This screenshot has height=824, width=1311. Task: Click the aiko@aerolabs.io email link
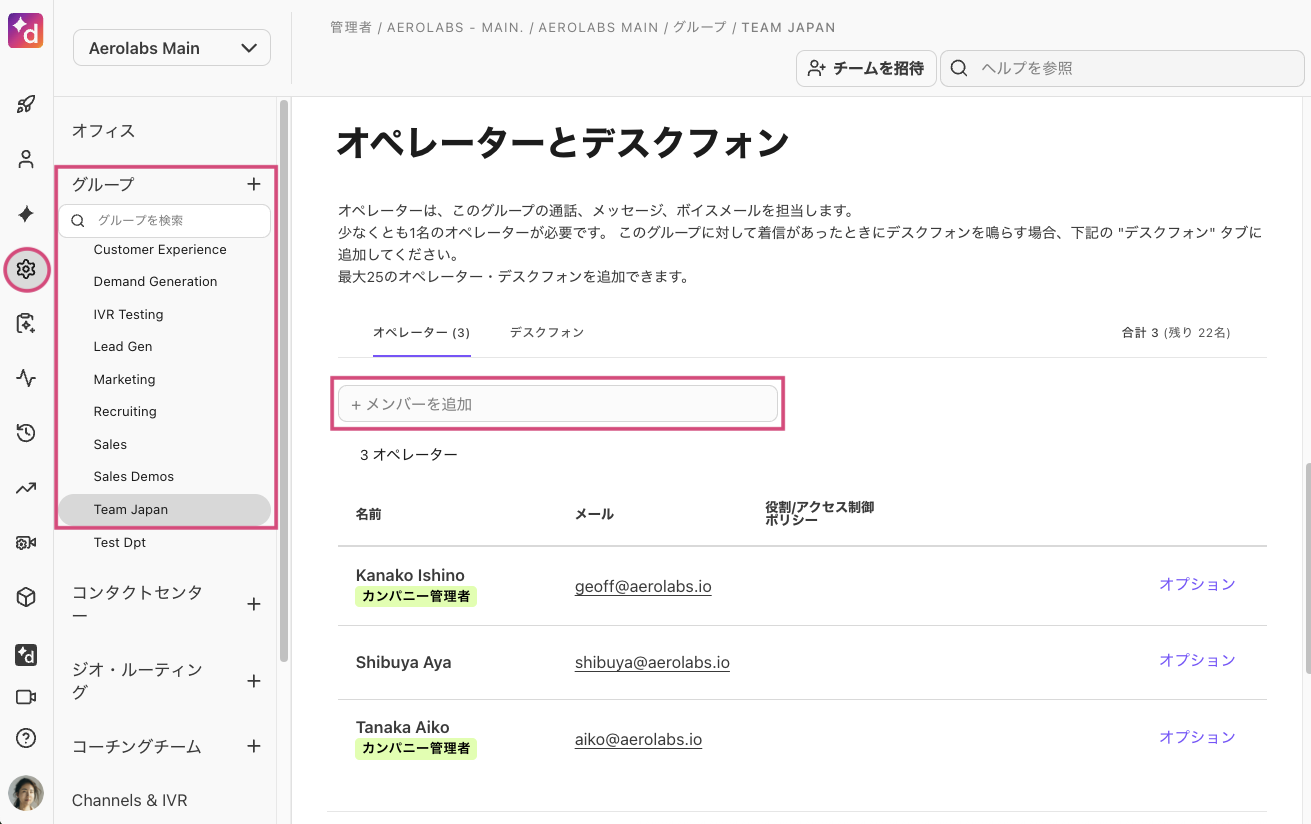638,740
